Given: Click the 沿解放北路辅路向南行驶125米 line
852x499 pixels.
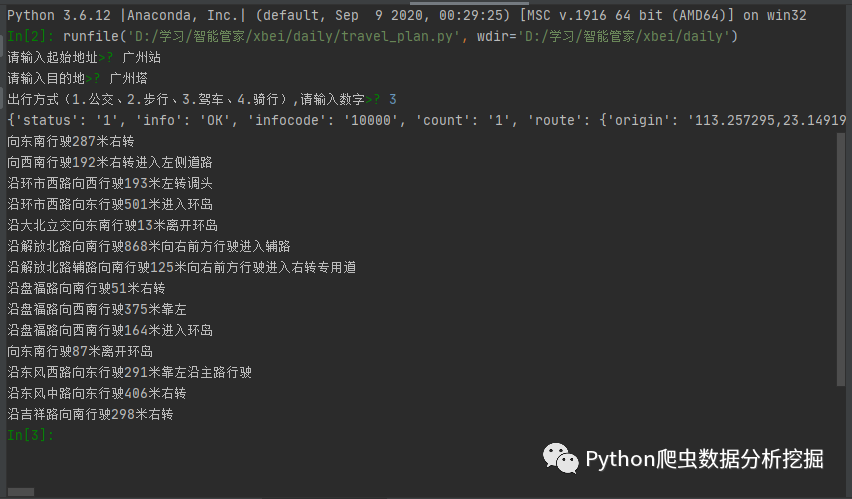Looking at the screenshot, I should 181,267.
